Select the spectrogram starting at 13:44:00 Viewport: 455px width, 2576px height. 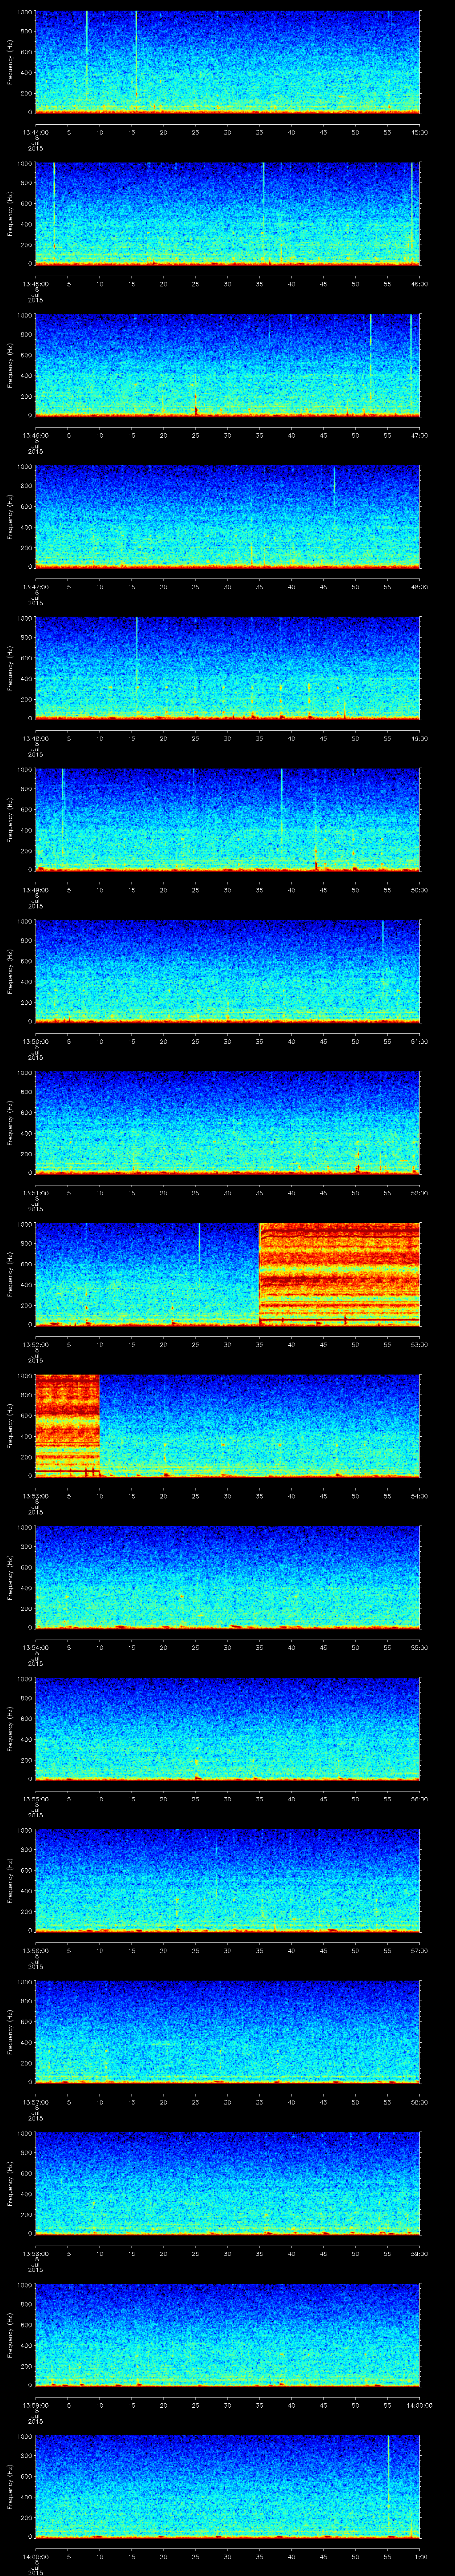227,62
